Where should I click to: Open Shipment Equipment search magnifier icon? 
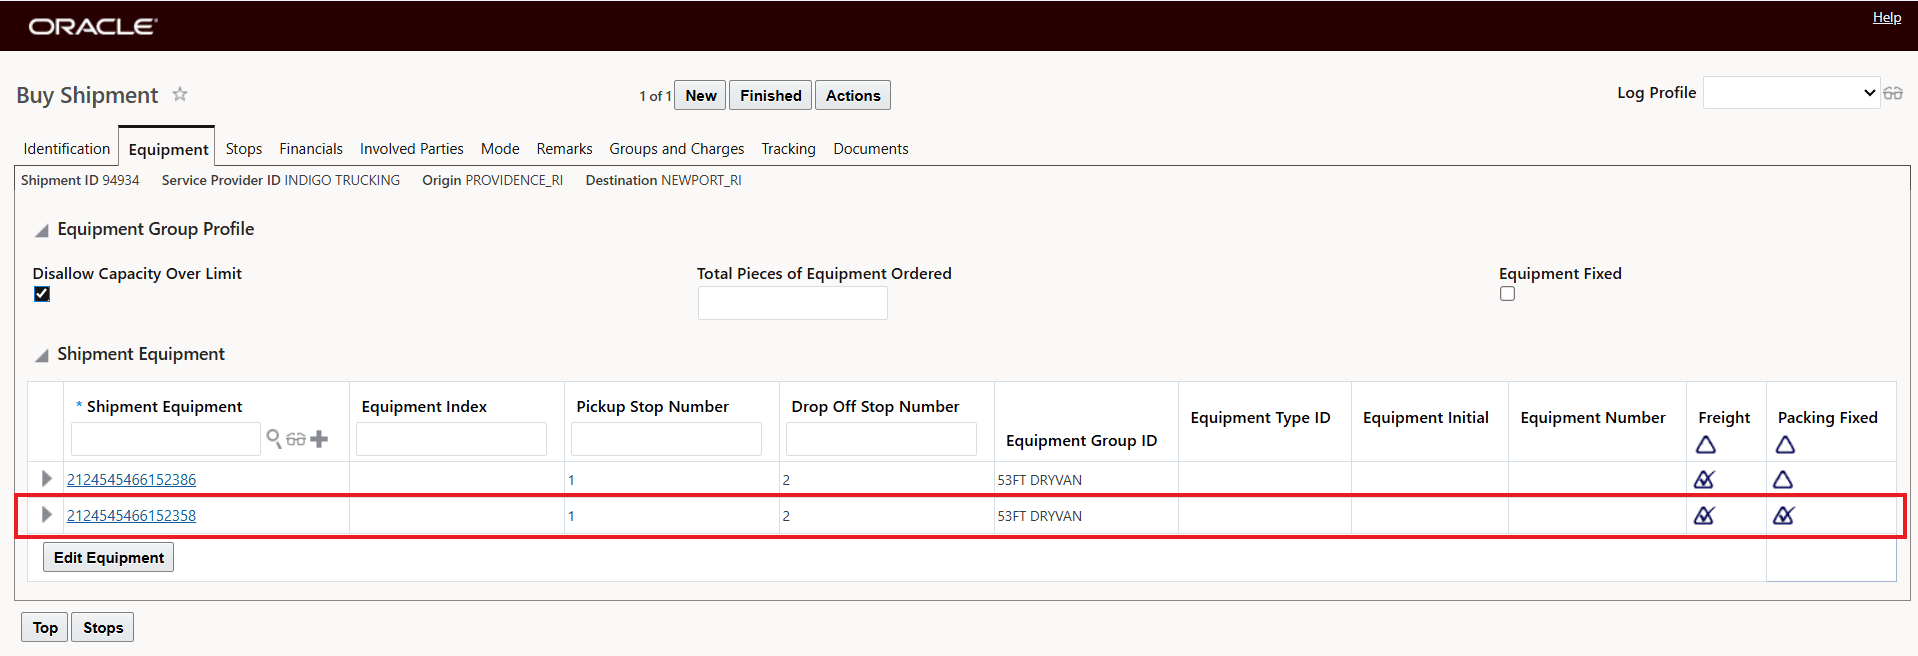[274, 438]
